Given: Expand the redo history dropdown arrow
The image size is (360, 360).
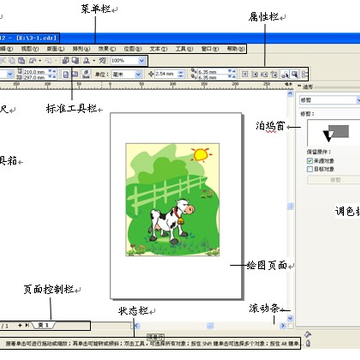Looking at the screenshot, I should click(x=56, y=61).
